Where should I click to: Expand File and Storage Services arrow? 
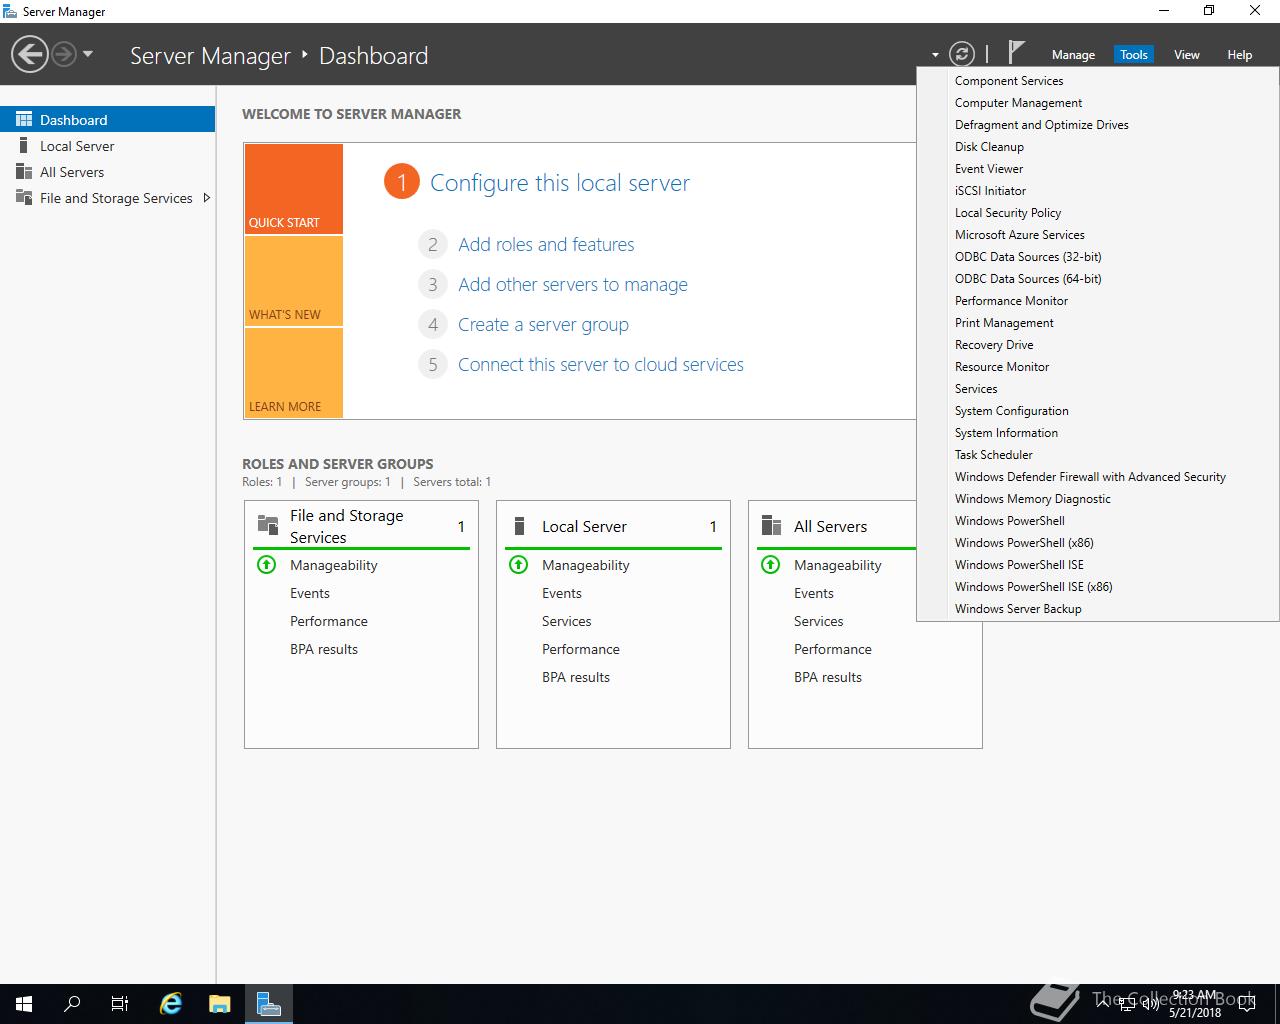[206, 198]
